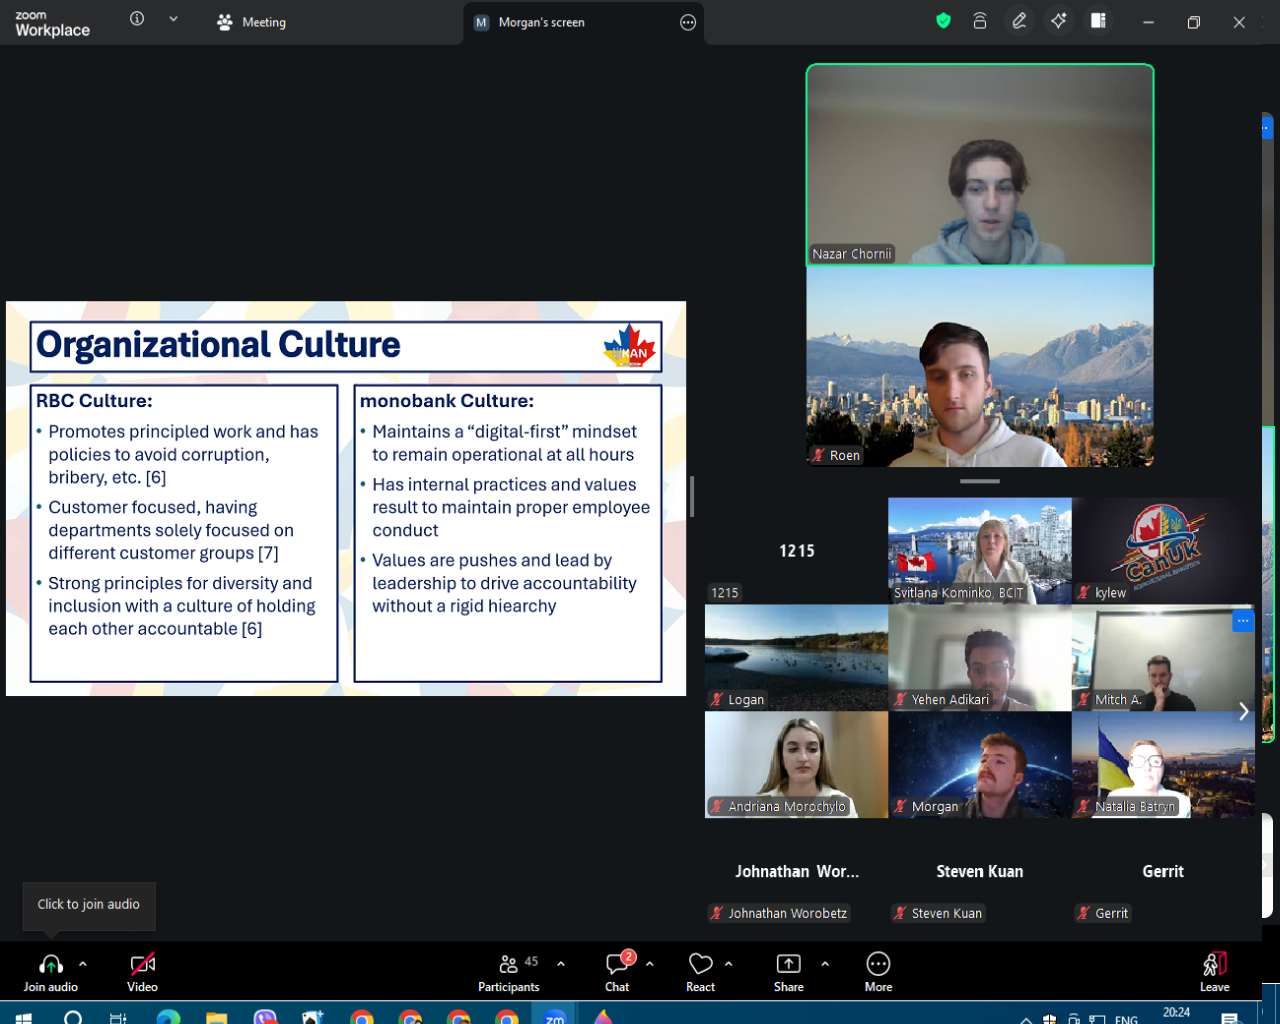1280x1024 pixels.
Task: Open the annotate pencil tool
Action: (x=1019, y=21)
